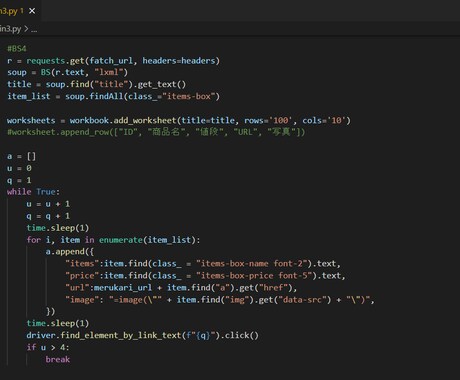Click 'headers=headers' argument text
Viewport: 460px width, 380px height.
click(x=179, y=61)
